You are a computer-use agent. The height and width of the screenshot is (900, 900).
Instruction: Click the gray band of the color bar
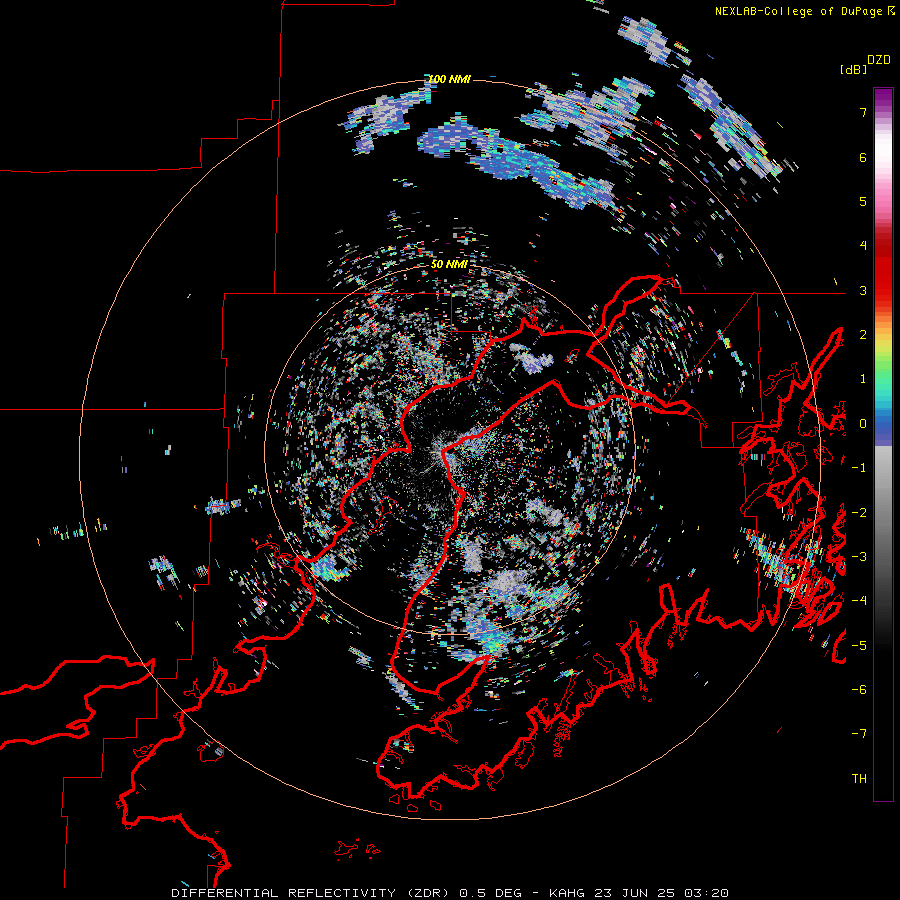click(883, 505)
